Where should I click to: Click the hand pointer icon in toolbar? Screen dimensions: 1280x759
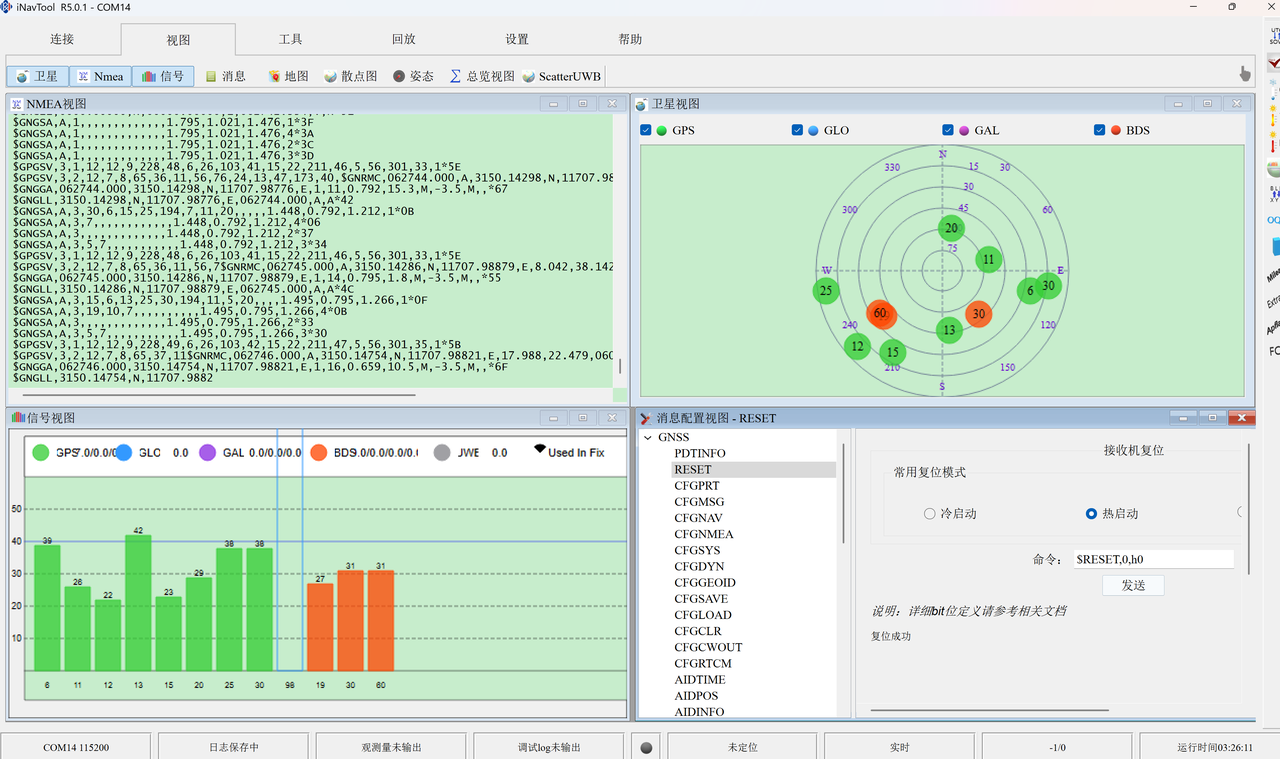click(x=1245, y=74)
